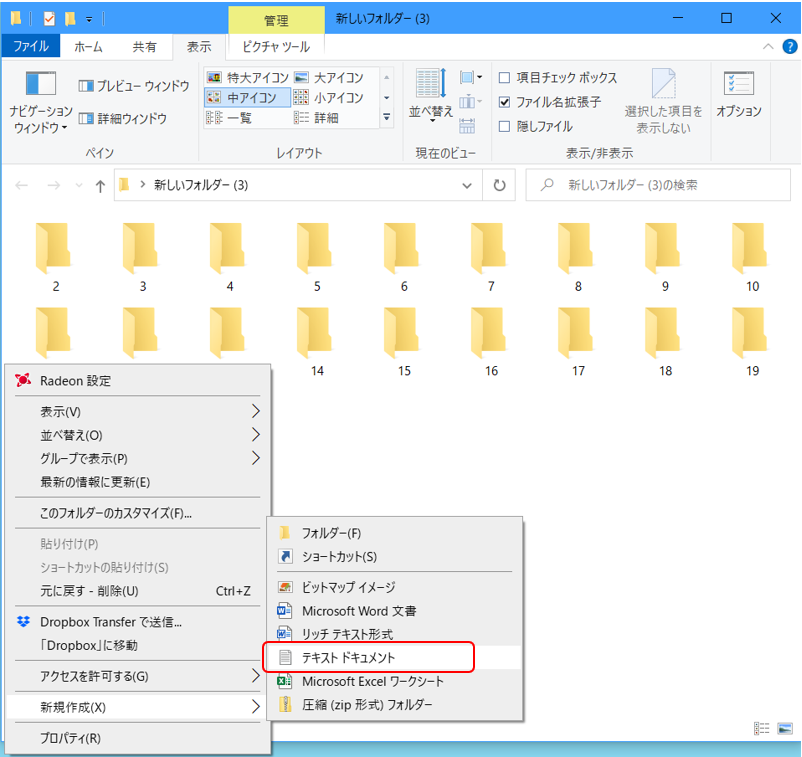The height and width of the screenshot is (757, 802).
Task: Click the Help question mark icon
Action: point(790,47)
